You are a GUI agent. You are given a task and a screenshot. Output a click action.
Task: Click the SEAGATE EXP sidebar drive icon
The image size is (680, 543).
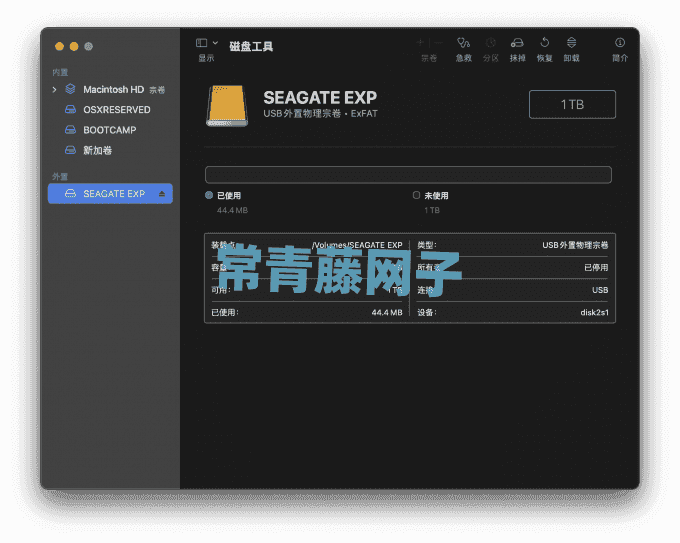[x=70, y=193]
